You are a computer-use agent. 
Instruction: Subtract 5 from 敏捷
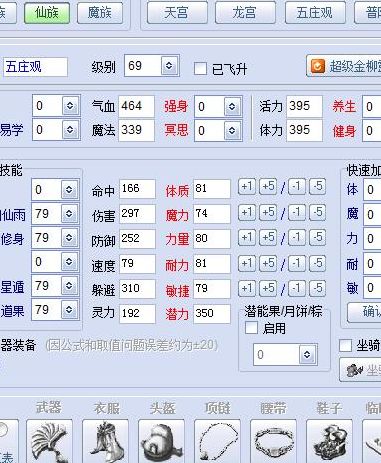[317, 288]
